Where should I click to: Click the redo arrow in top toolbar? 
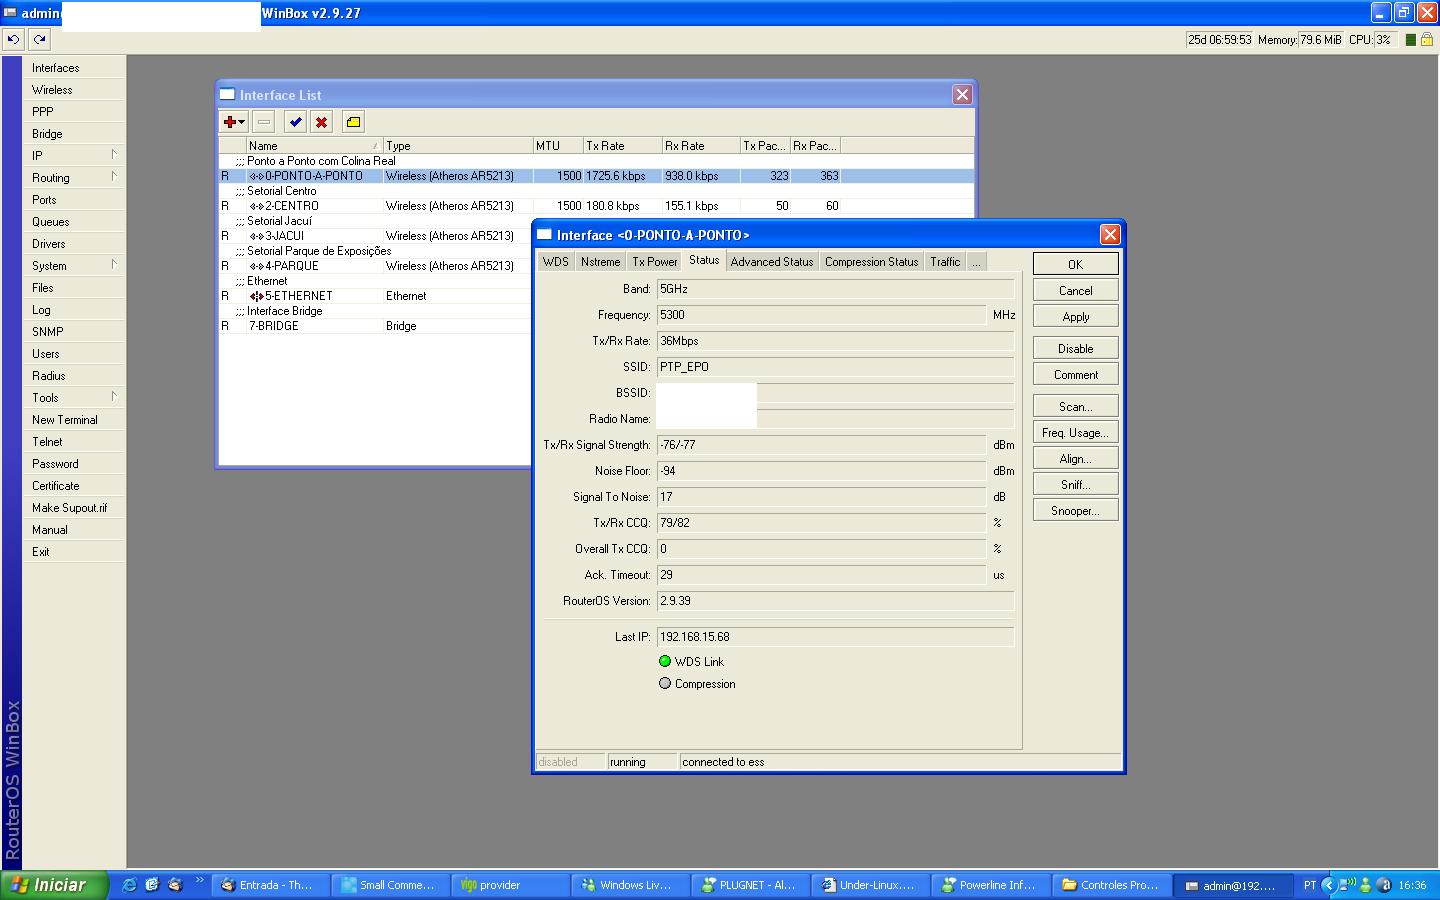[x=39, y=40]
